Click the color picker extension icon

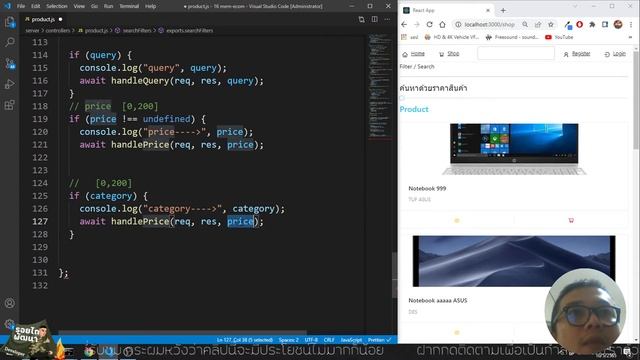(x=568, y=25)
